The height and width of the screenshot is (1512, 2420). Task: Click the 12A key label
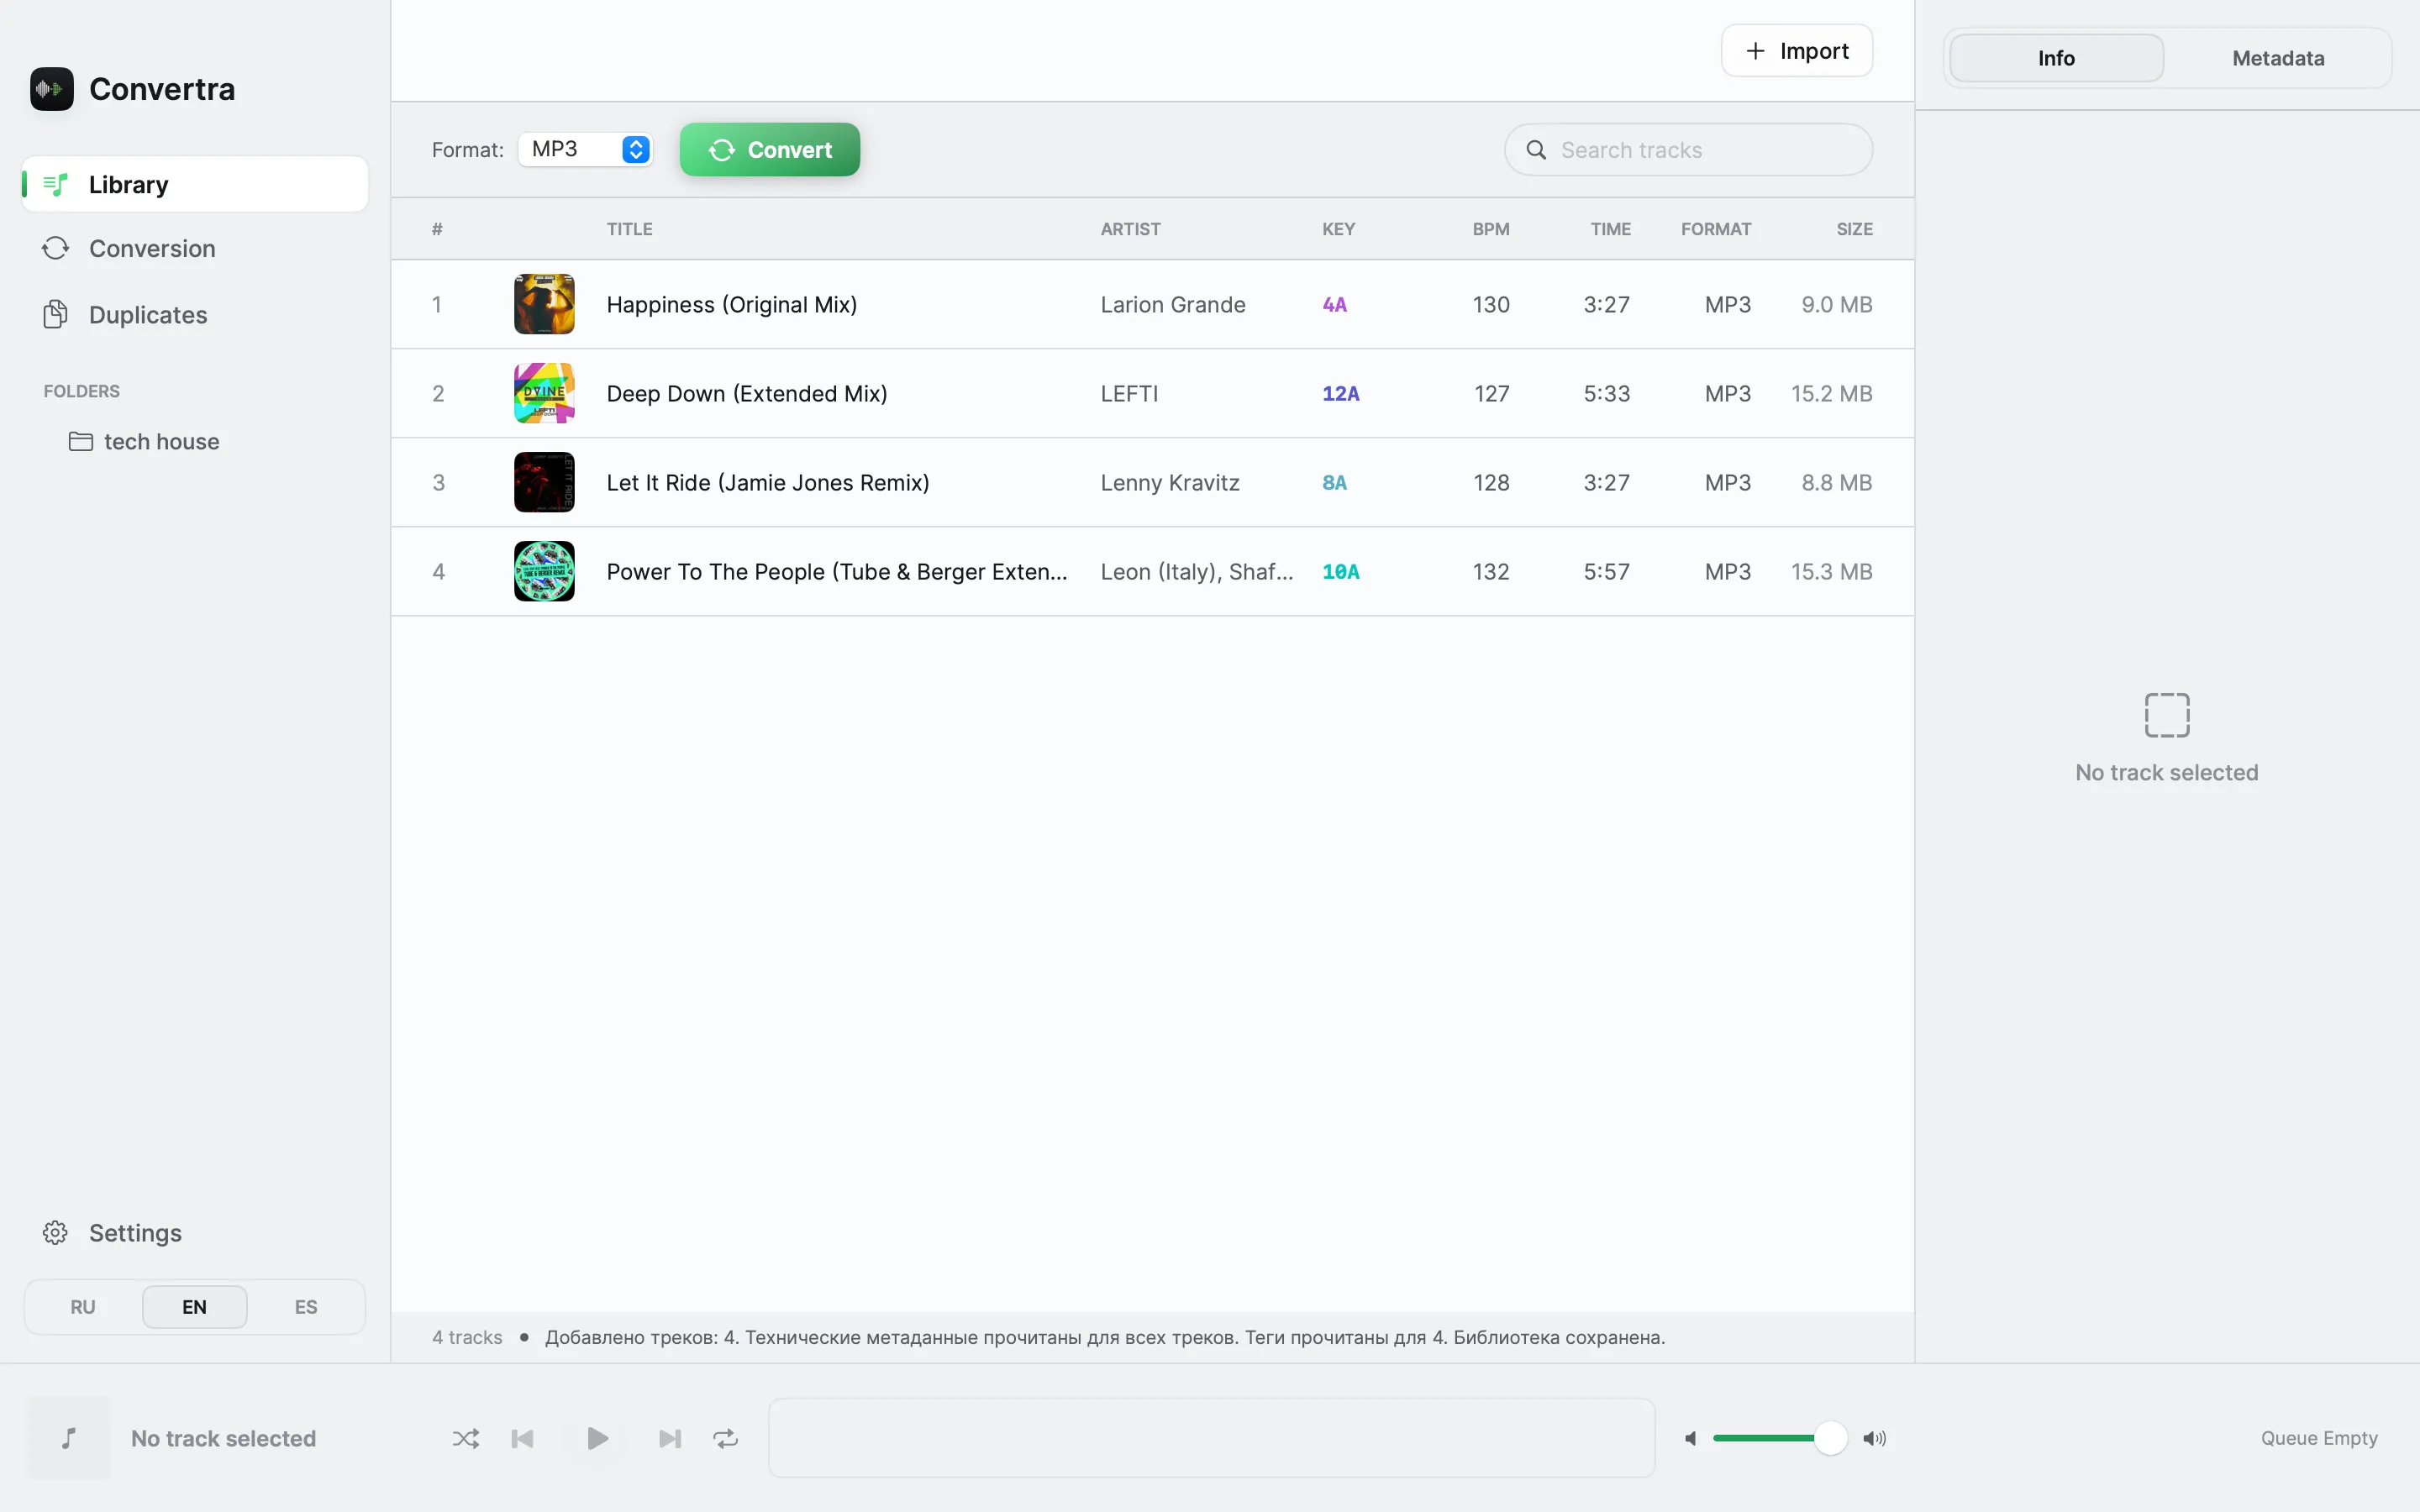pyautogui.click(x=1340, y=393)
